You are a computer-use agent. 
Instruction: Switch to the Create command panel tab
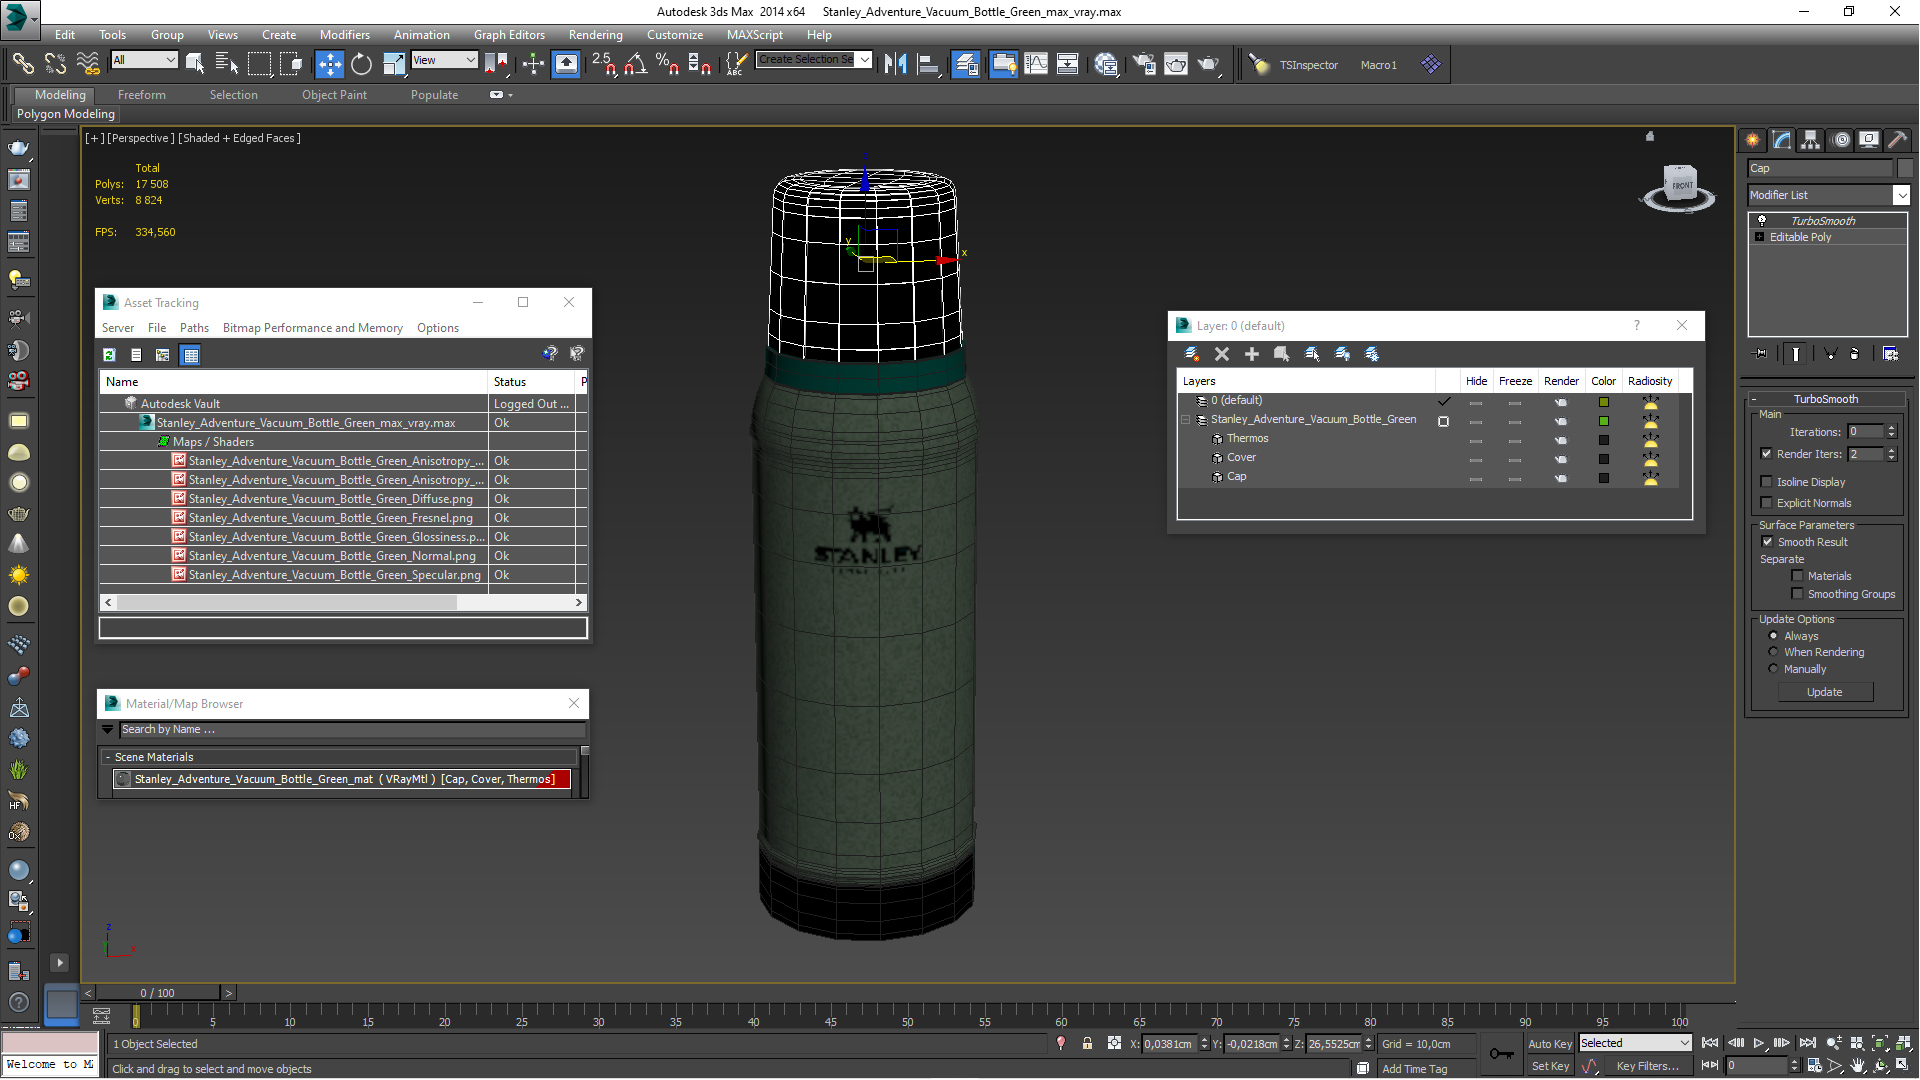coord(1753,140)
